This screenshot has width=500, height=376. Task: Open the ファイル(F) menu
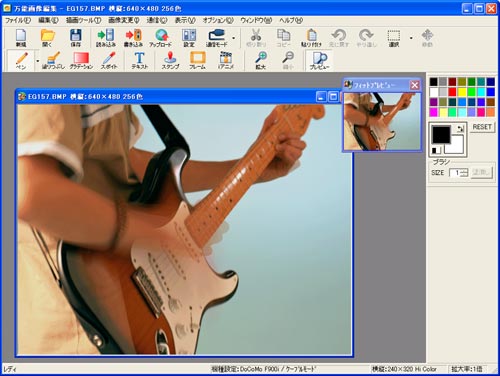(x=18, y=20)
